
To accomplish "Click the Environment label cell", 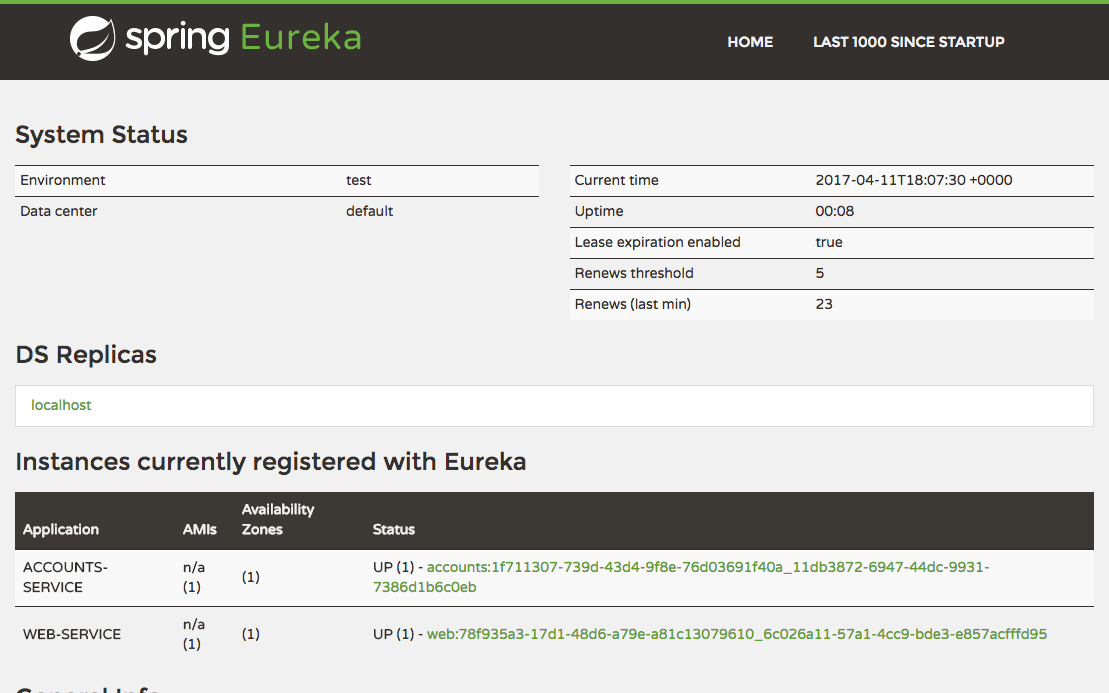I will pos(62,180).
